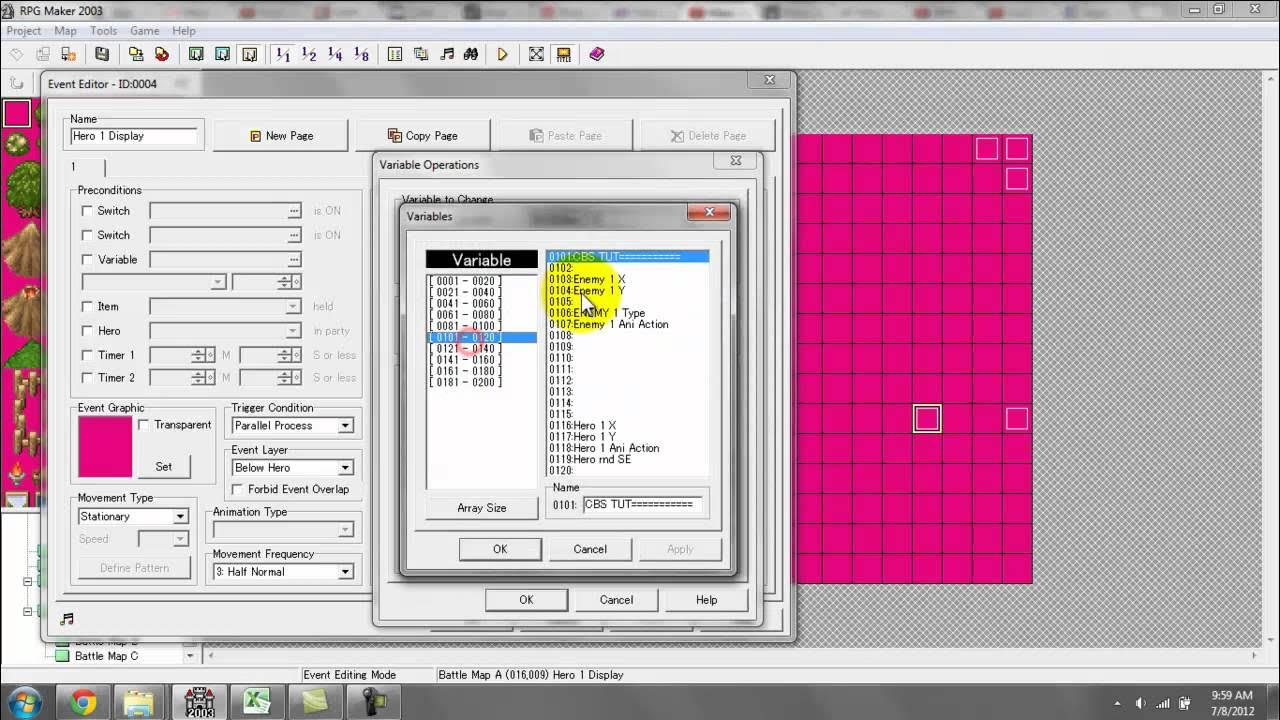Viewport: 1280px width, 720px height.
Task: Toggle the Show Title toolbar icon
Action: (563, 54)
